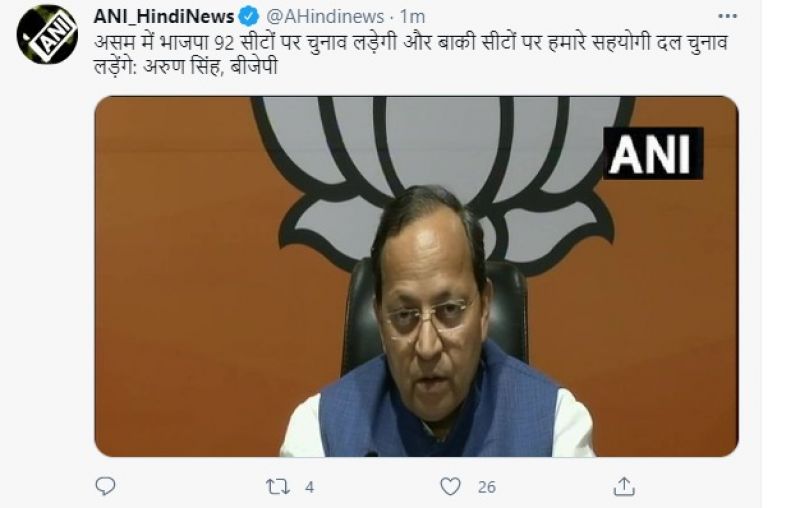Click the 1m timestamp link
This screenshot has width=800, height=508.
click(412, 17)
